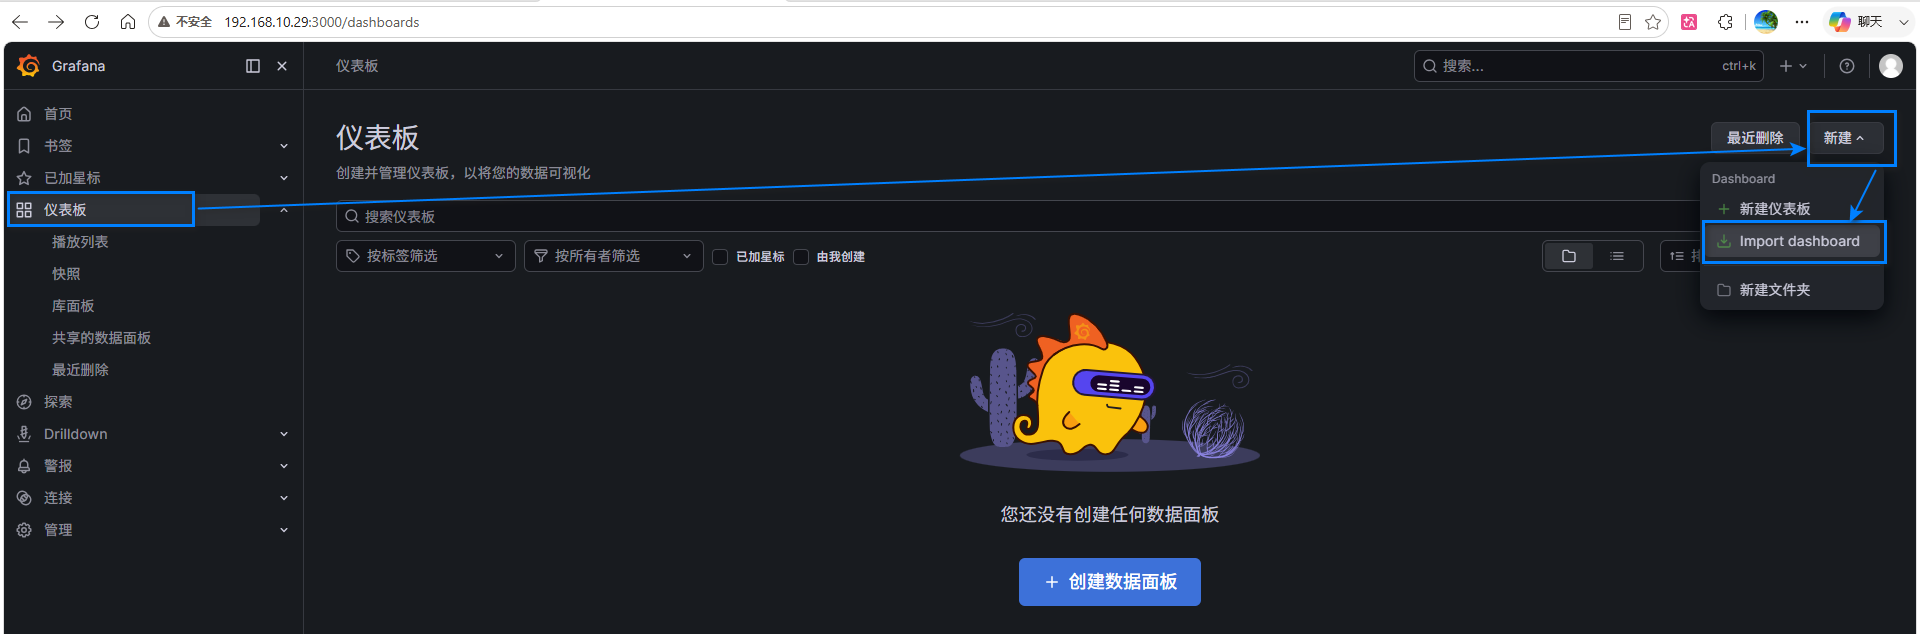Open 最近删除 in the sidebar
The width and height of the screenshot is (1920, 634).
pos(80,370)
